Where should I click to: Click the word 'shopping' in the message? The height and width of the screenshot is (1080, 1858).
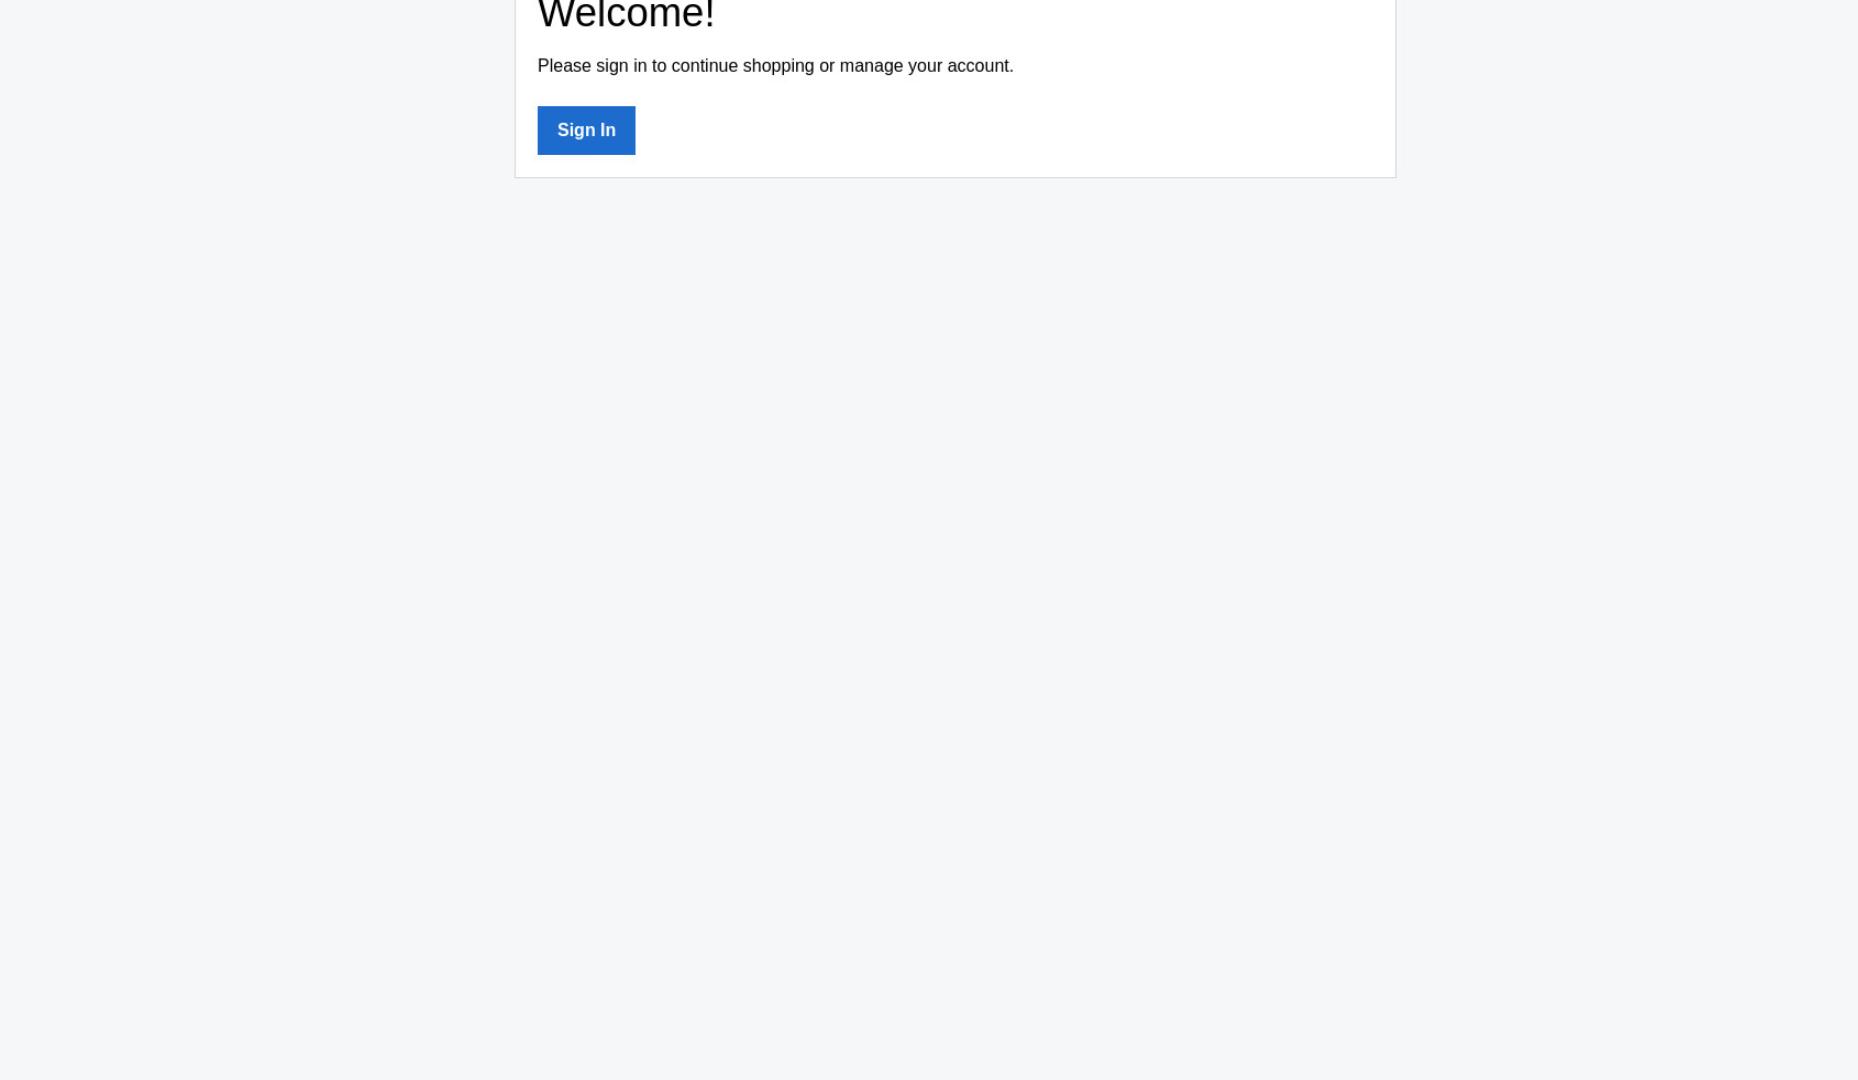778,66
